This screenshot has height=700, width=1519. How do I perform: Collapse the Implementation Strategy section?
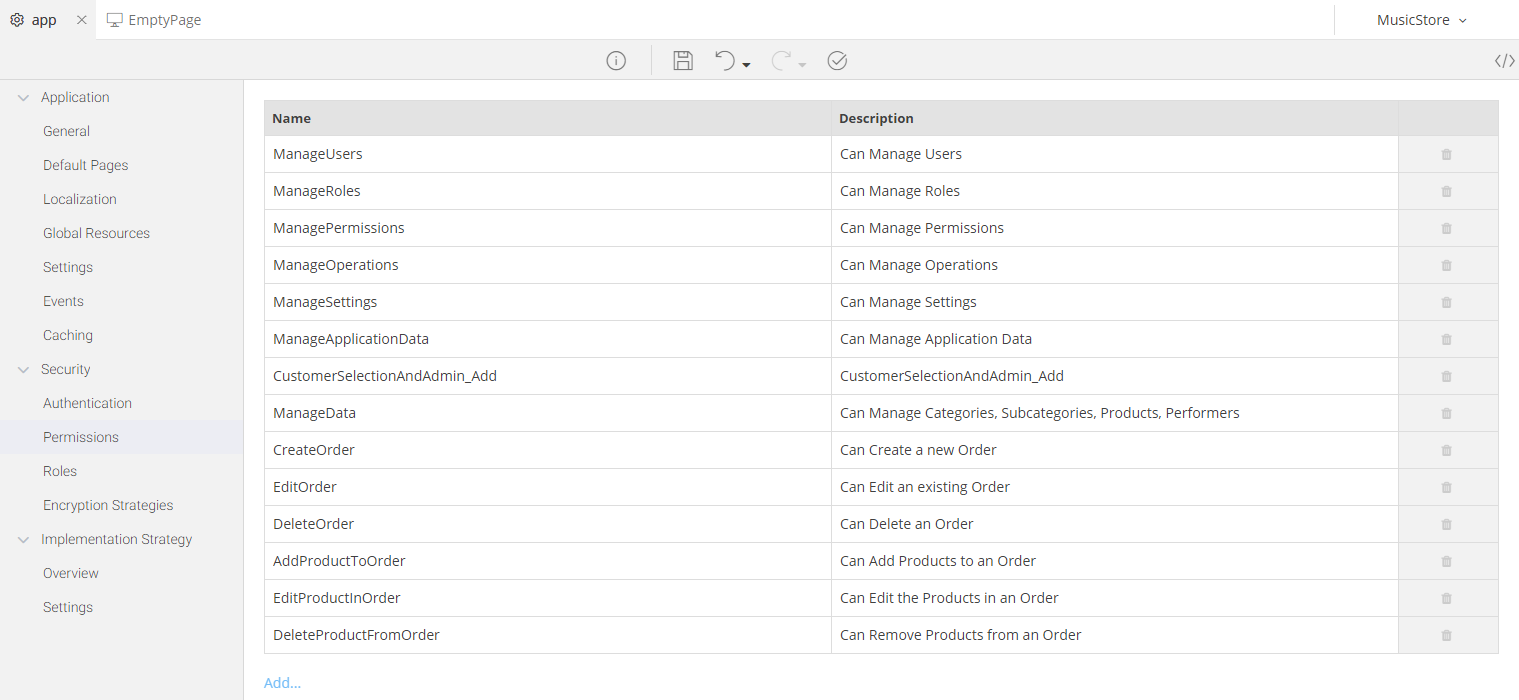[23, 540]
